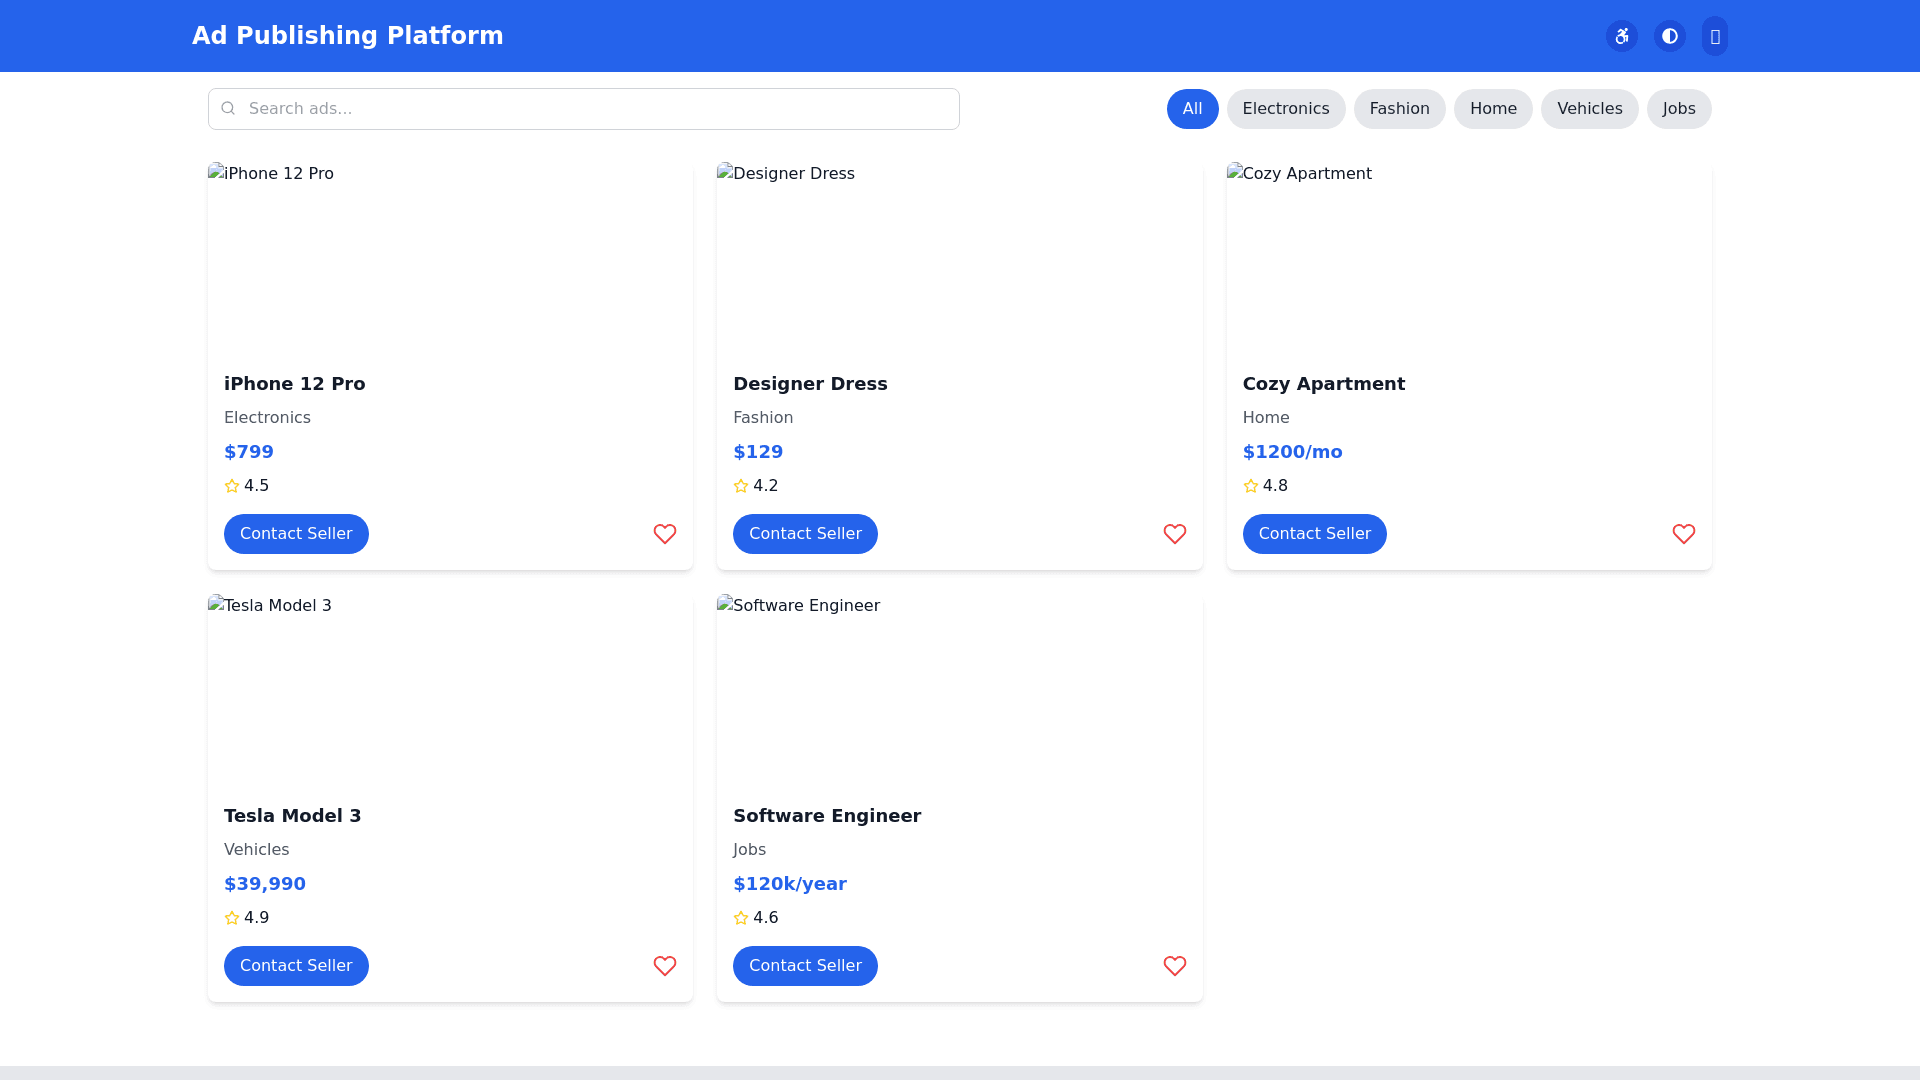
Task: Like the Tesla Model 3 listing
Action: coord(665,966)
